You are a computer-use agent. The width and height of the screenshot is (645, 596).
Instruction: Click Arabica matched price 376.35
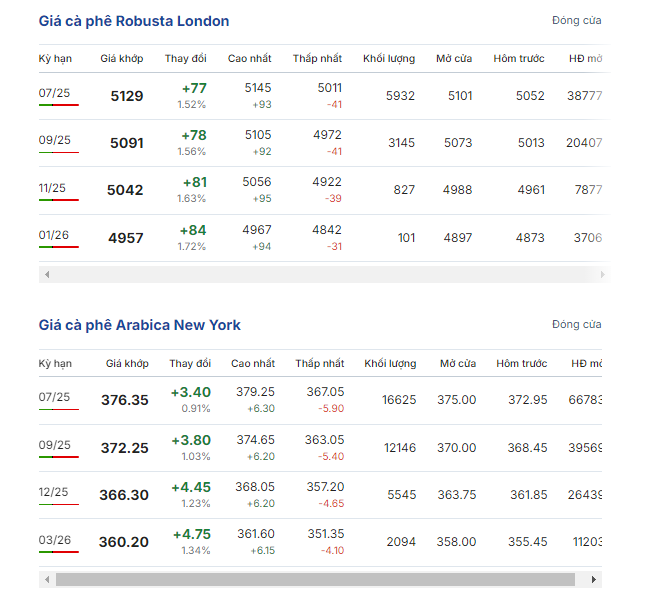coord(125,400)
